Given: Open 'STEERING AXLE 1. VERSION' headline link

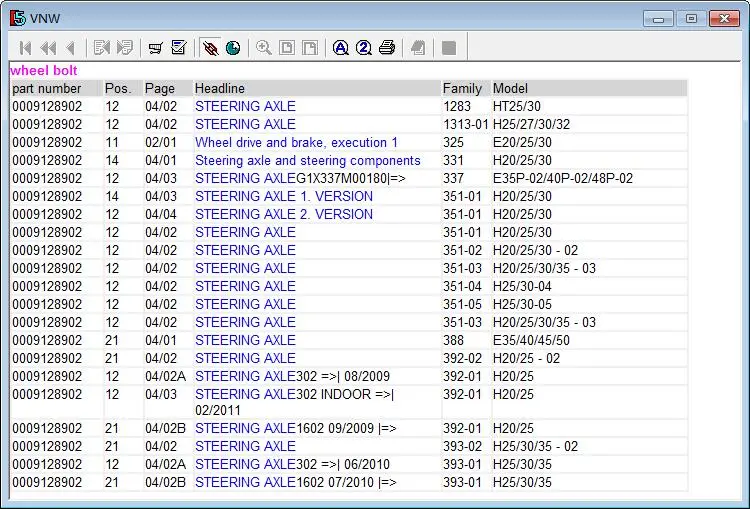Looking at the screenshot, I should (x=284, y=197).
